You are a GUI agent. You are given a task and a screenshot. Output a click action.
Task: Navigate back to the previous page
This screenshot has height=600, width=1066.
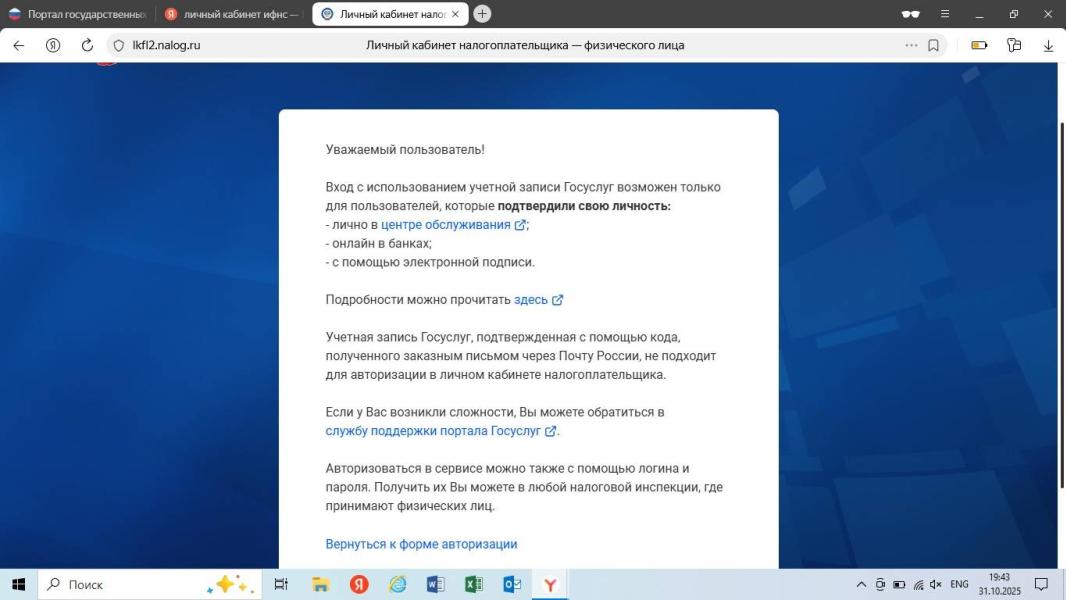click(18, 44)
